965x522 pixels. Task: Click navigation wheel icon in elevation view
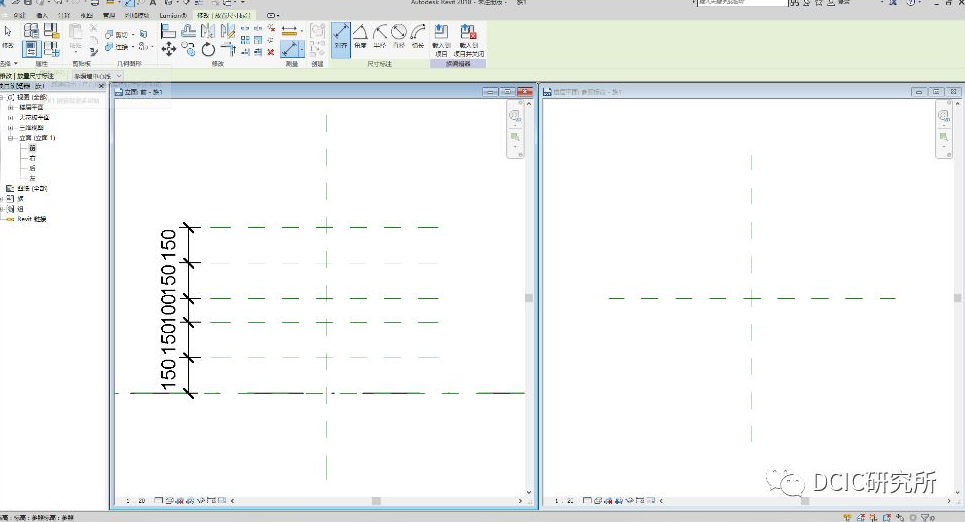coord(515,115)
